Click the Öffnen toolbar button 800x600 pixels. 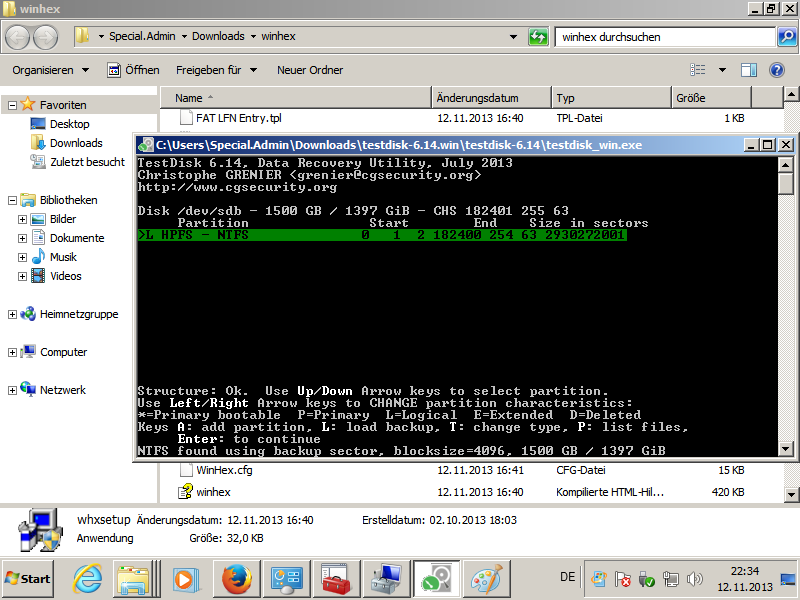[x=133, y=70]
